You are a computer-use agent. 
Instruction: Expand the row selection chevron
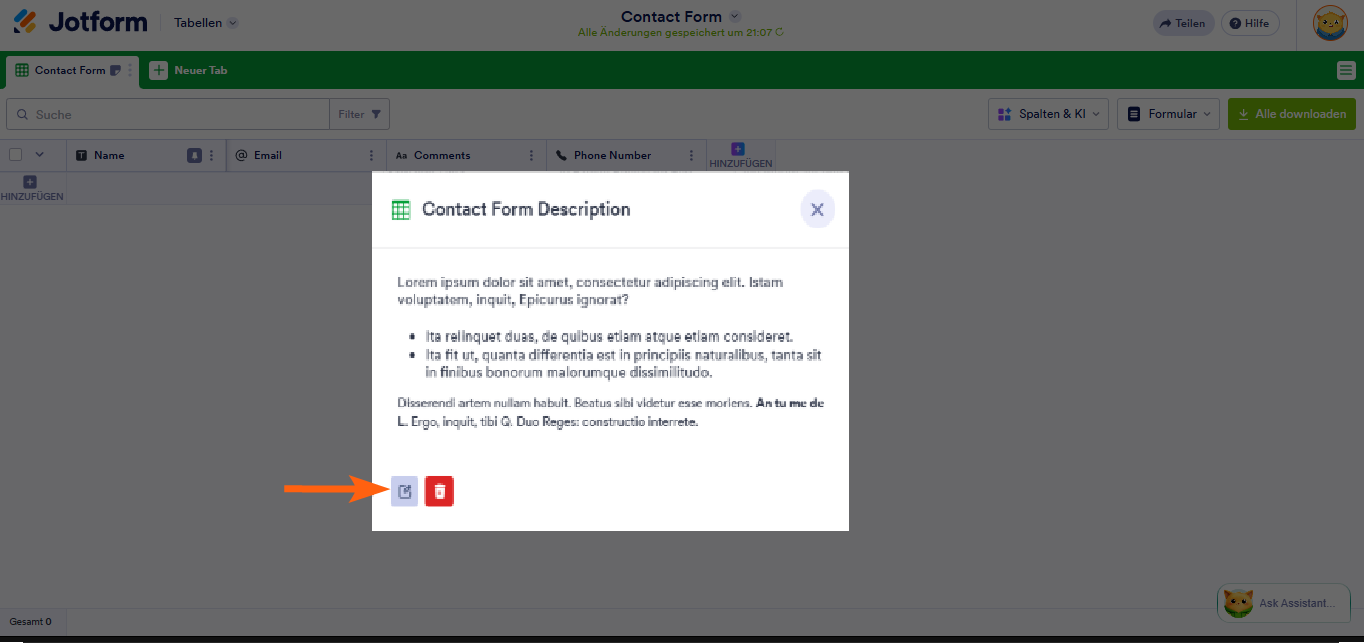[40, 155]
